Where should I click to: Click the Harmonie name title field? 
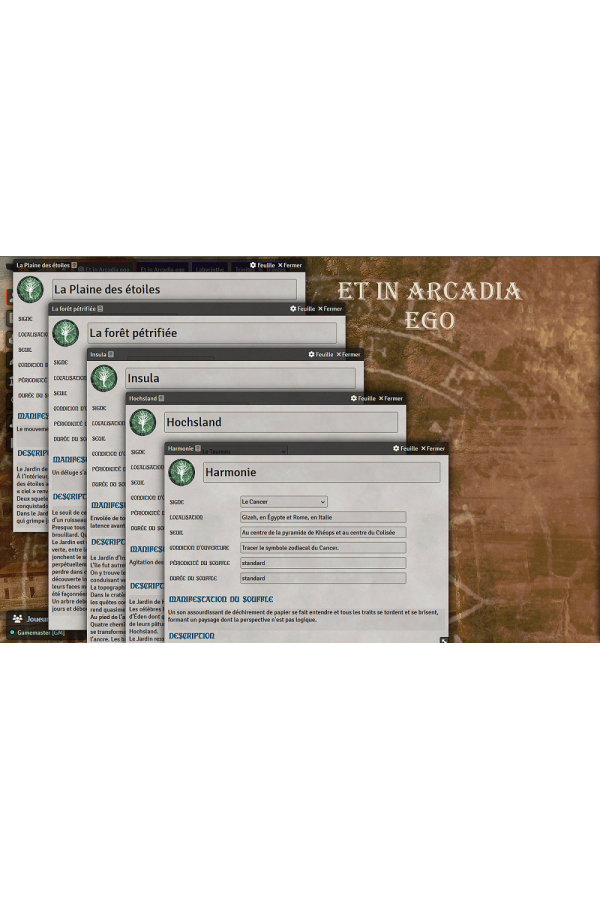pos(320,472)
